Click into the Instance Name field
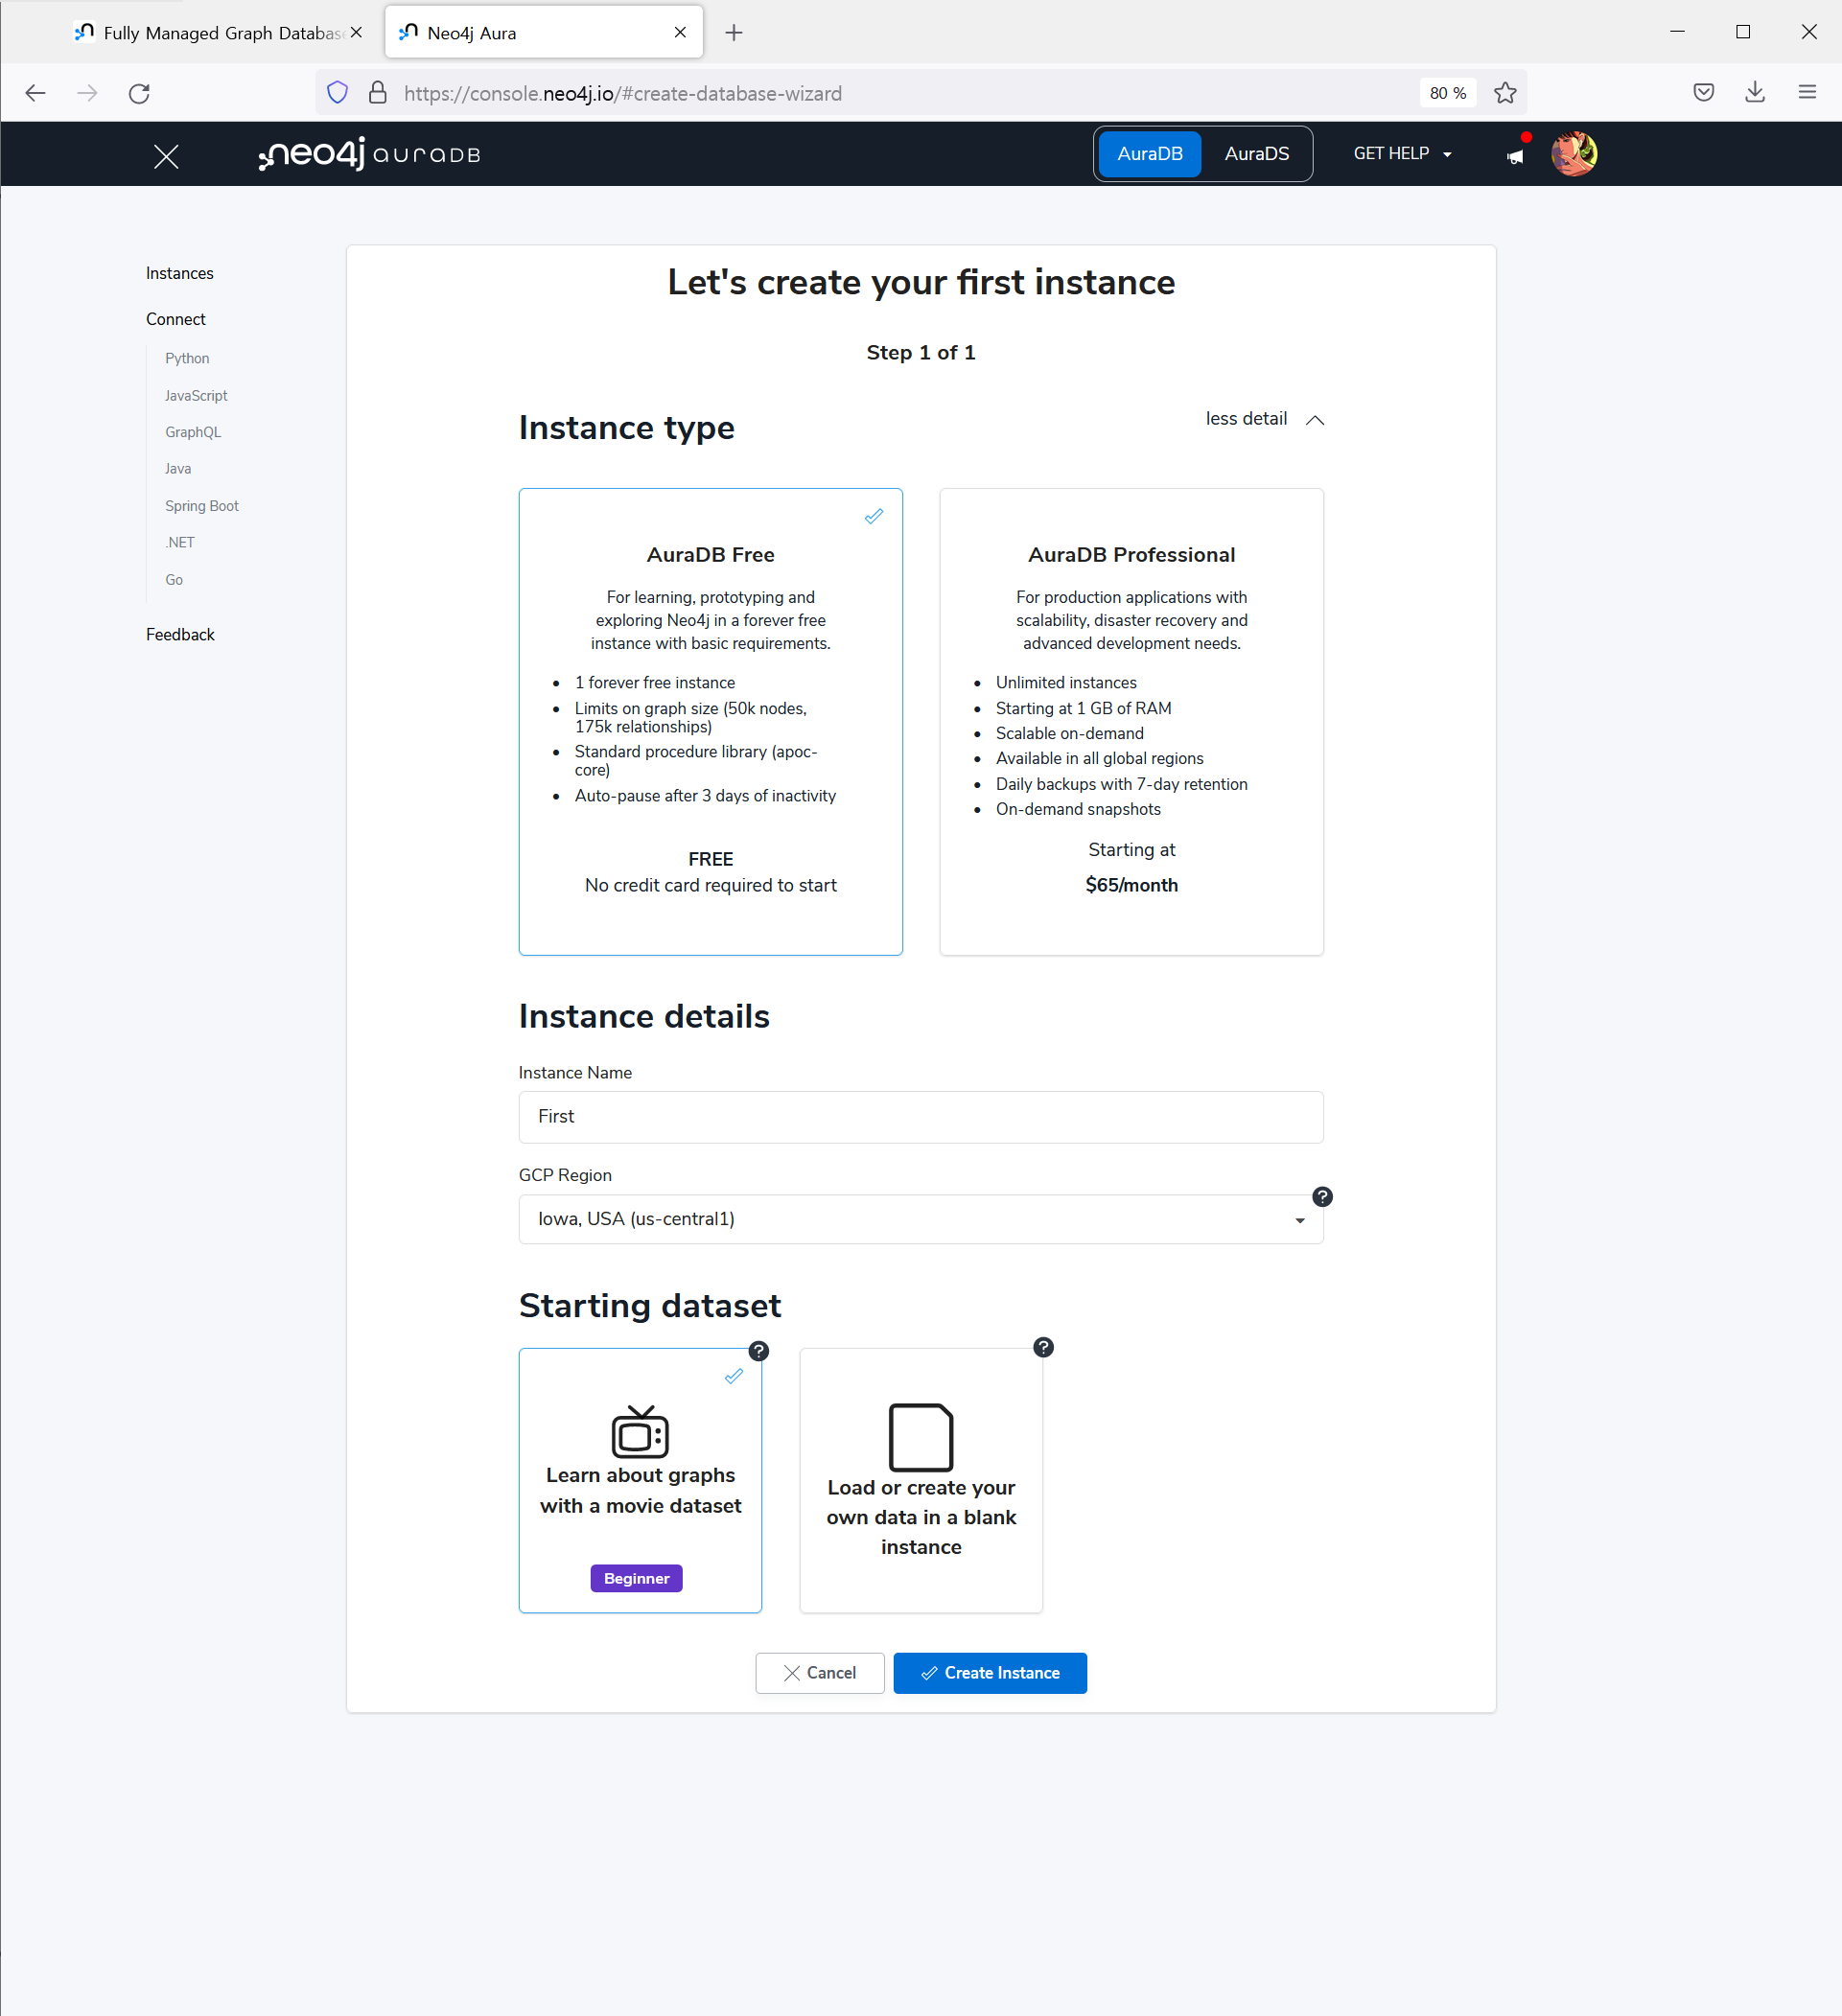Image resolution: width=1842 pixels, height=2016 pixels. (920, 1117)
